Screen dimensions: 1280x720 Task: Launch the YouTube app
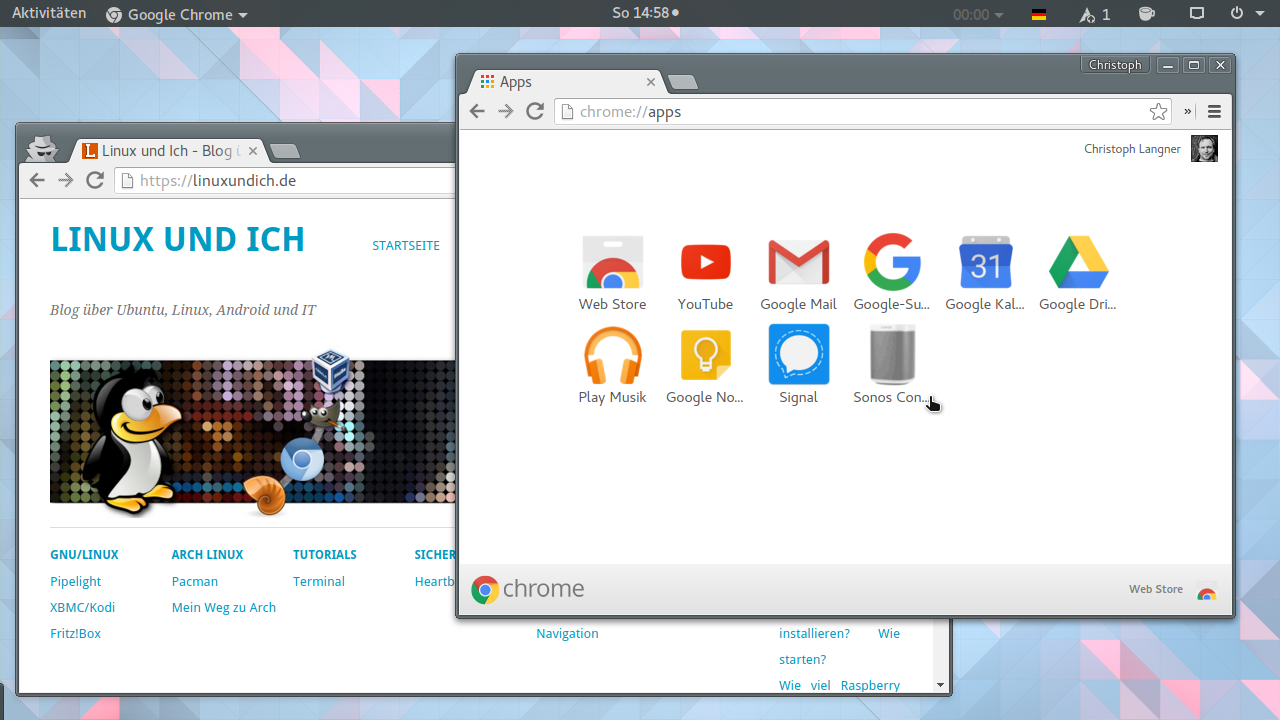point(705,274)
